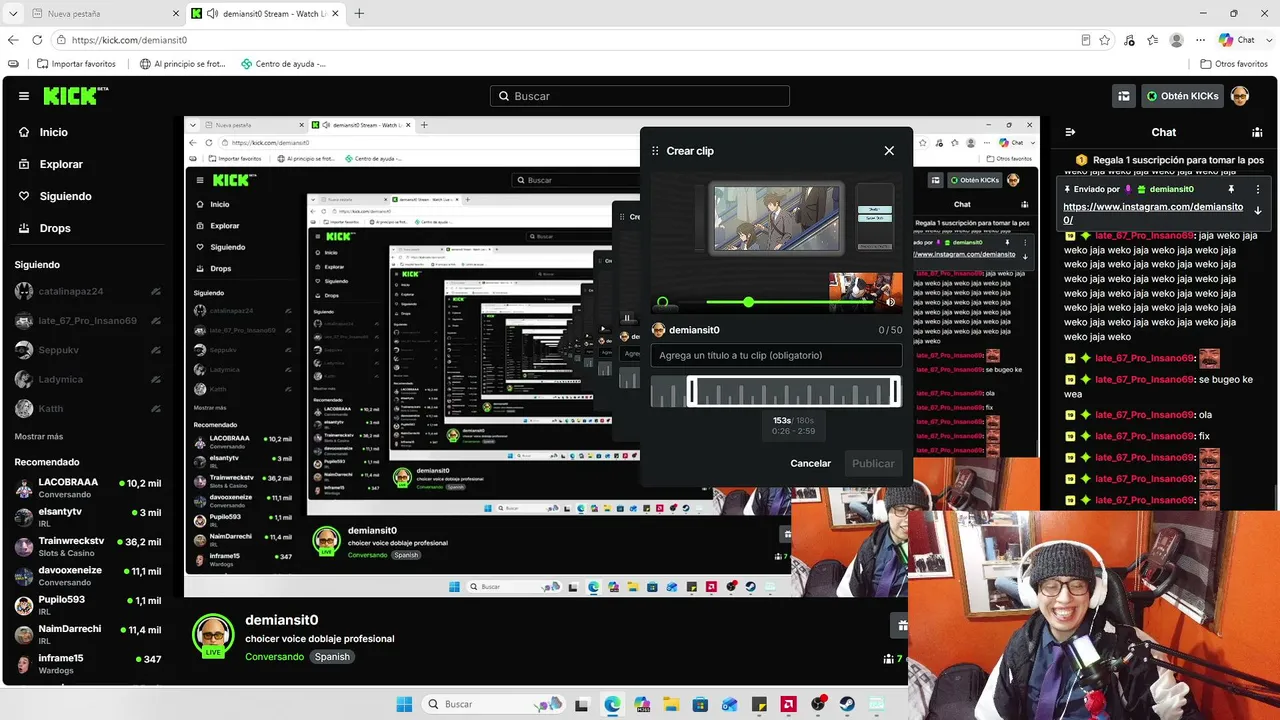Open File Explorer from the taskbar

(x=670, y=704)
